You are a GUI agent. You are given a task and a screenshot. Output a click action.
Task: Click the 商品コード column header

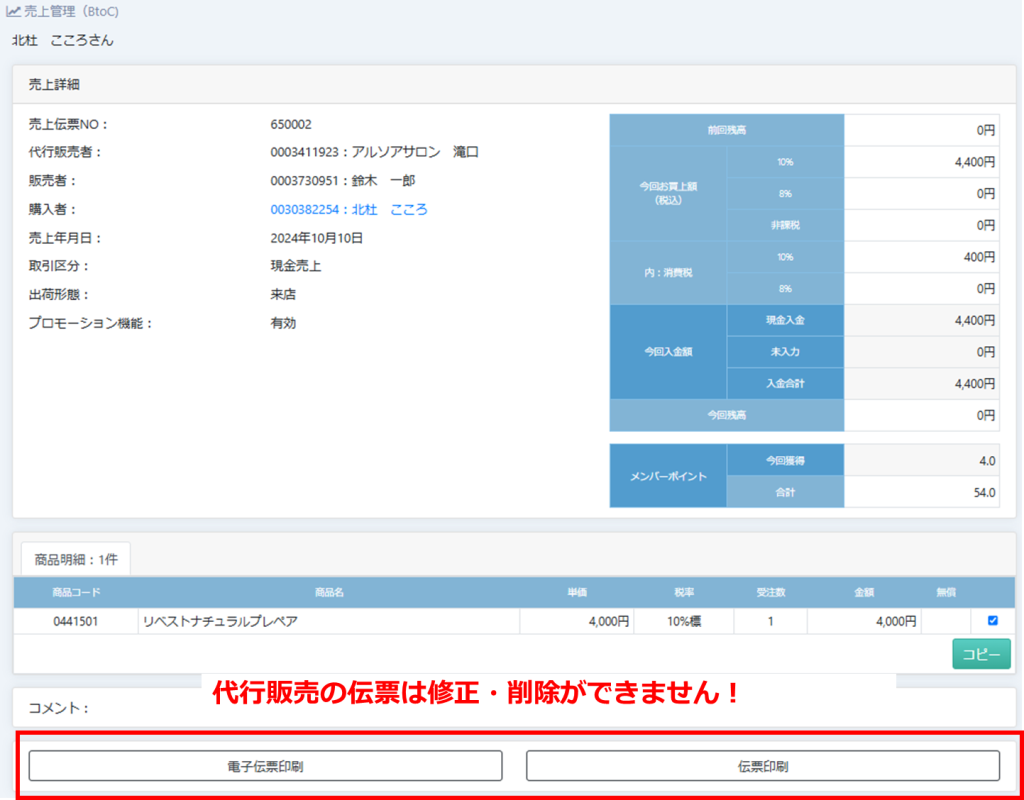click(76, 593)
